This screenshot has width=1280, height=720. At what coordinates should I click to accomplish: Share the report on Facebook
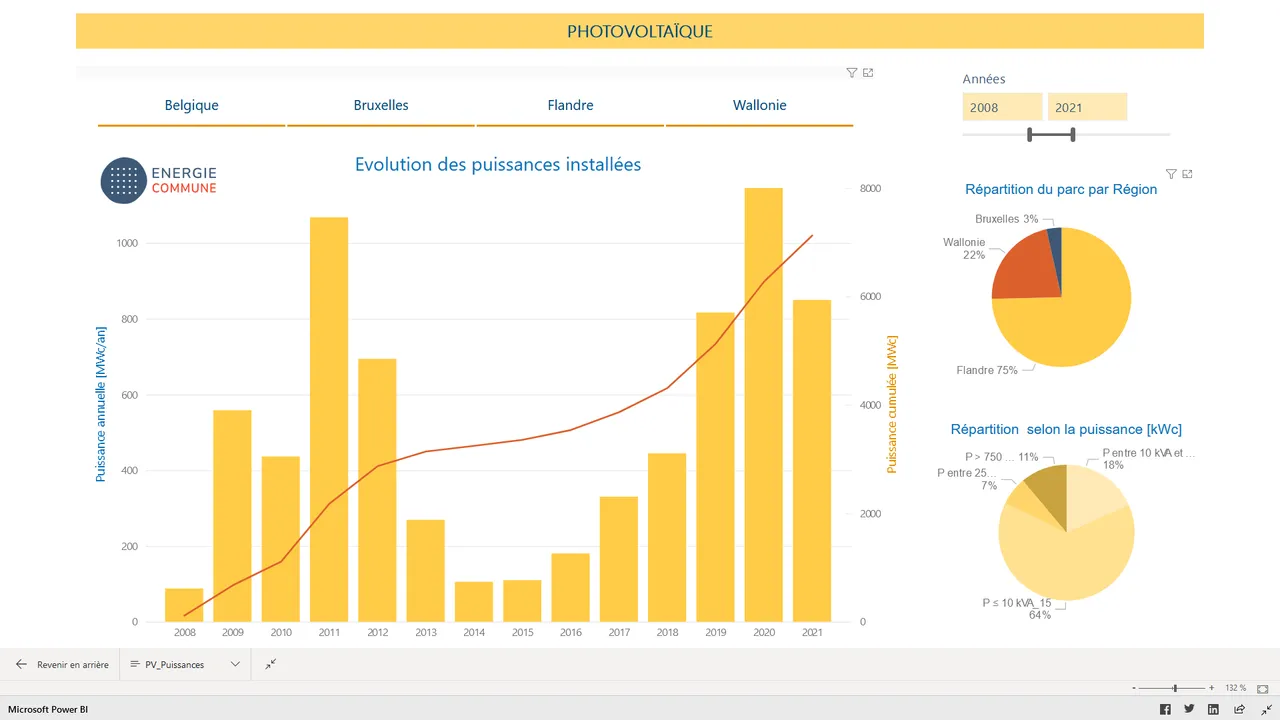[x=1165, y=709]
